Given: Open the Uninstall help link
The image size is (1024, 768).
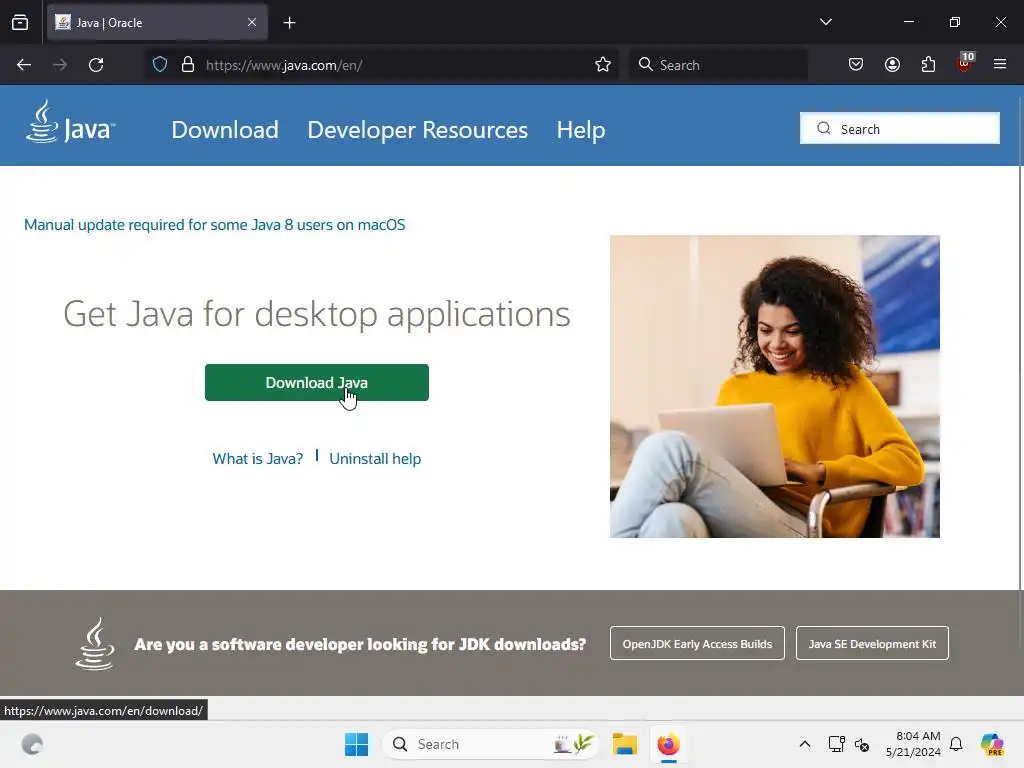Looking at the screenshot, I should [x=375, y=458].
